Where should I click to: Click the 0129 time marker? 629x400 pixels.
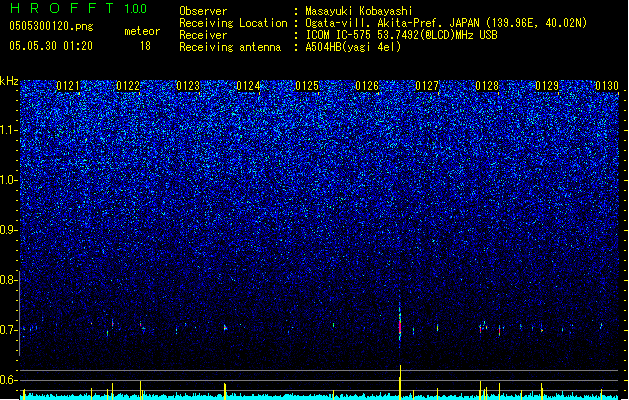(547, 86)
